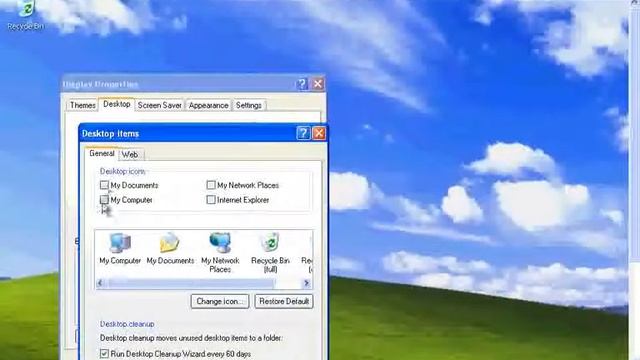Open the Recycle Bin desktop icon

click(25, 16)
